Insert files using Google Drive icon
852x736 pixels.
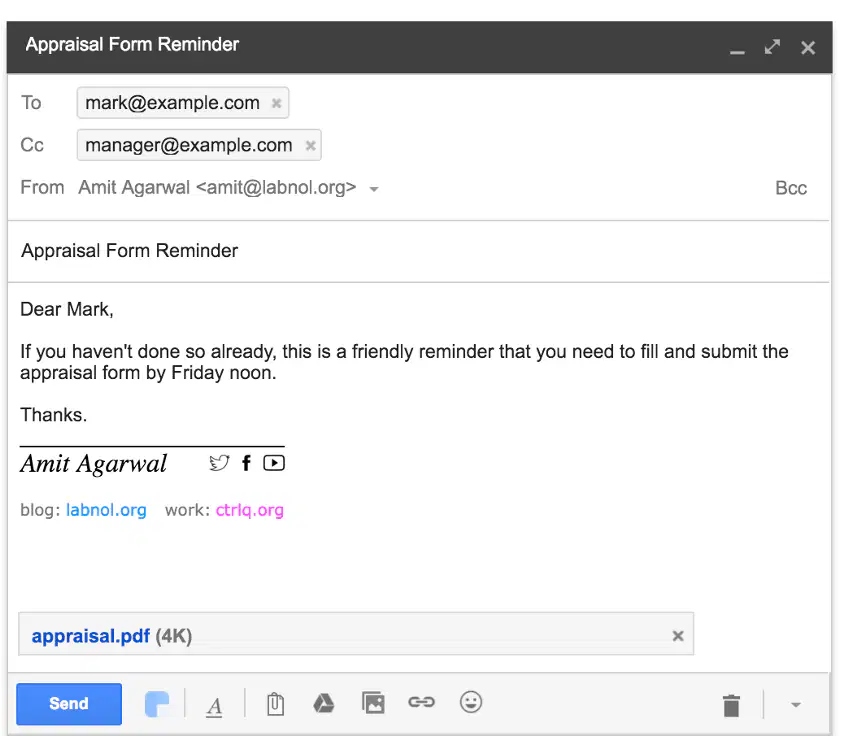tap(324, 703)
